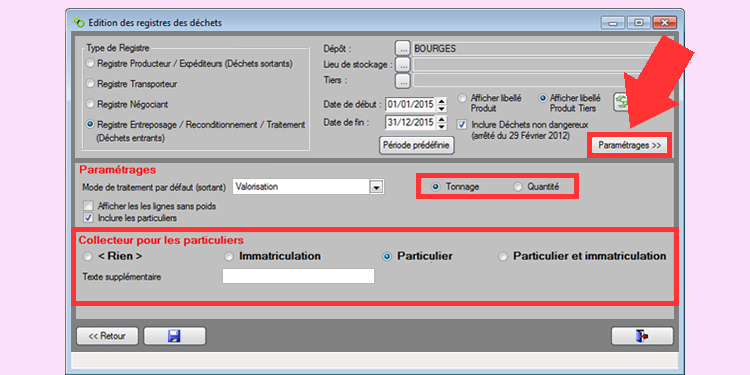Open Tiers browse ellipsis button

point(403,80)
